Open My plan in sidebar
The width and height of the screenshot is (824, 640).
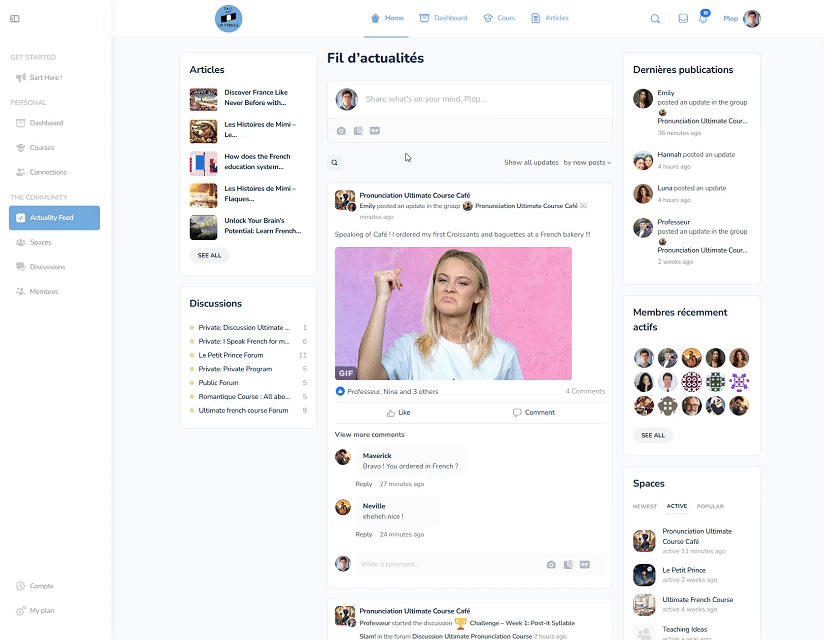tap(35, 611)
